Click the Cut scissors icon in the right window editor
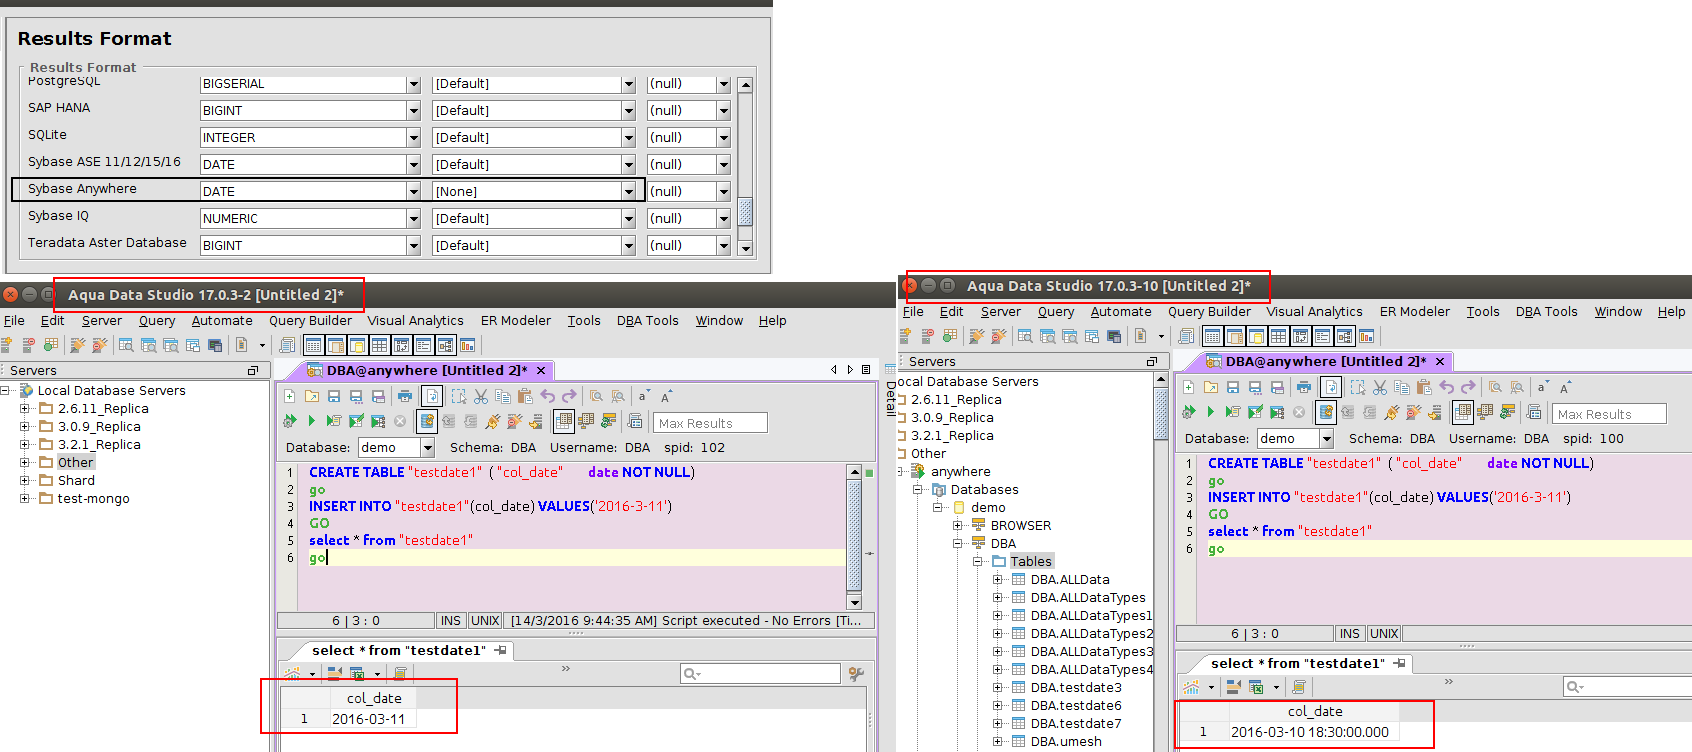Viewport: 1692px width, 752px height. pos(1380,387)
